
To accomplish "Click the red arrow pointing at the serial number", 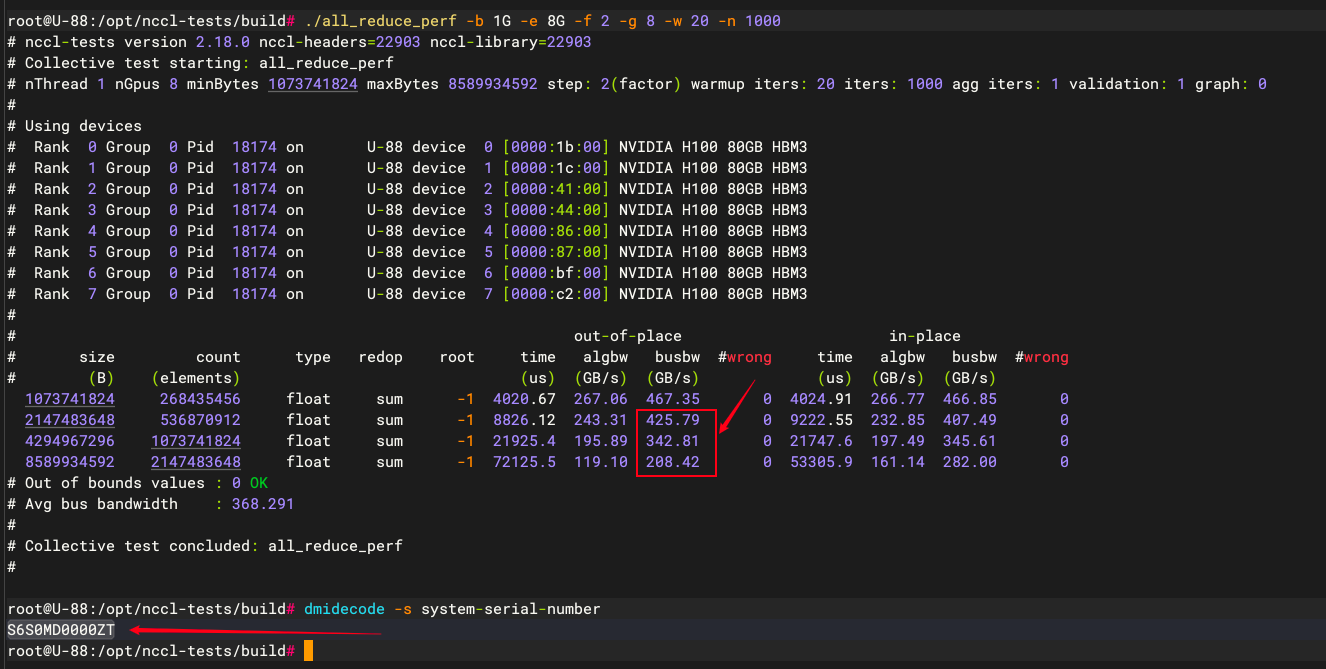I will [x=256, y=631].
